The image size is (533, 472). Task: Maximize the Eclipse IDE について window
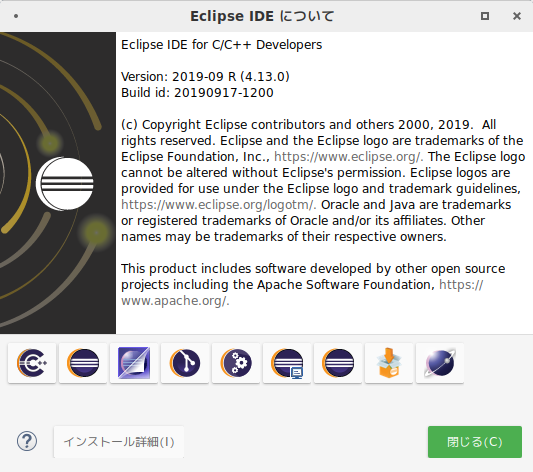click(x=485, y=16)
